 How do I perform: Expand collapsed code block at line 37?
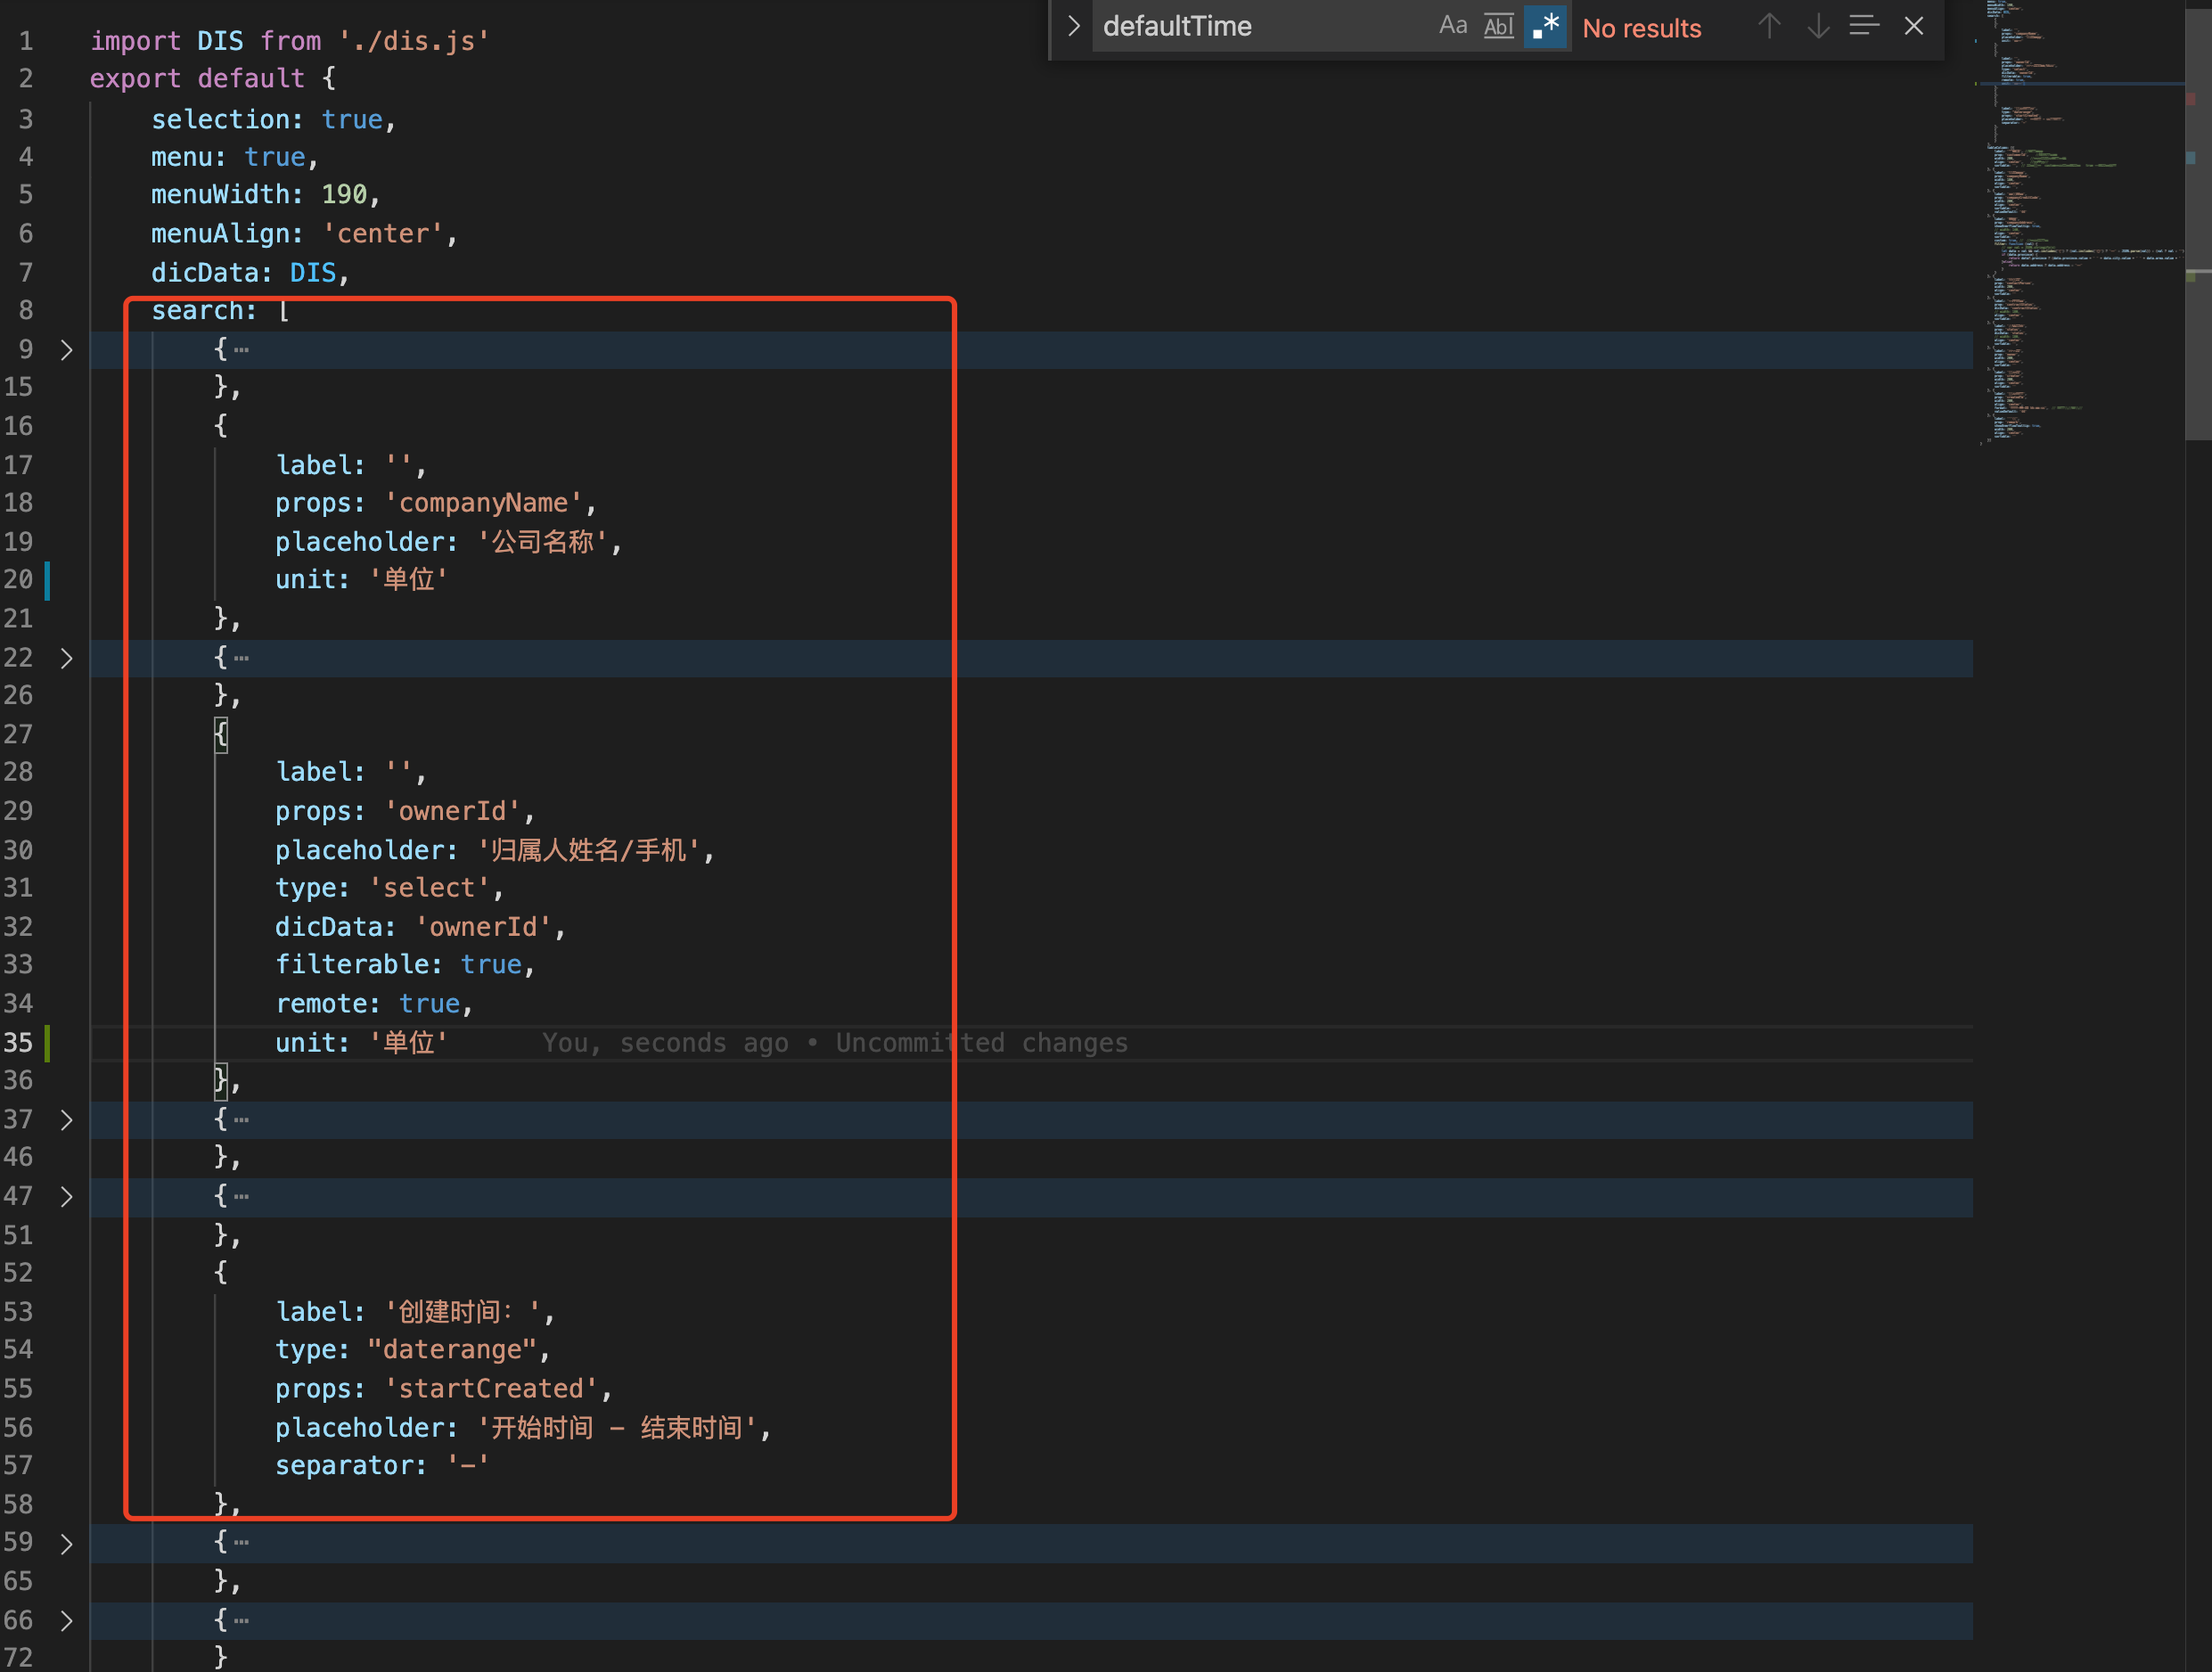click(x=67, y=1119)
